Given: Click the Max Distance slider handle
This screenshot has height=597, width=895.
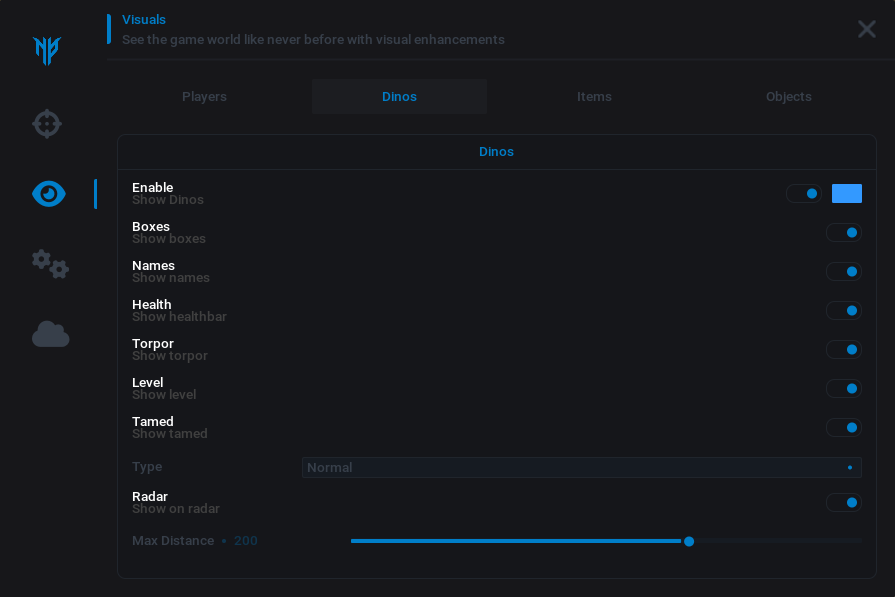Looking at the screenshot, I should (689, 541).
